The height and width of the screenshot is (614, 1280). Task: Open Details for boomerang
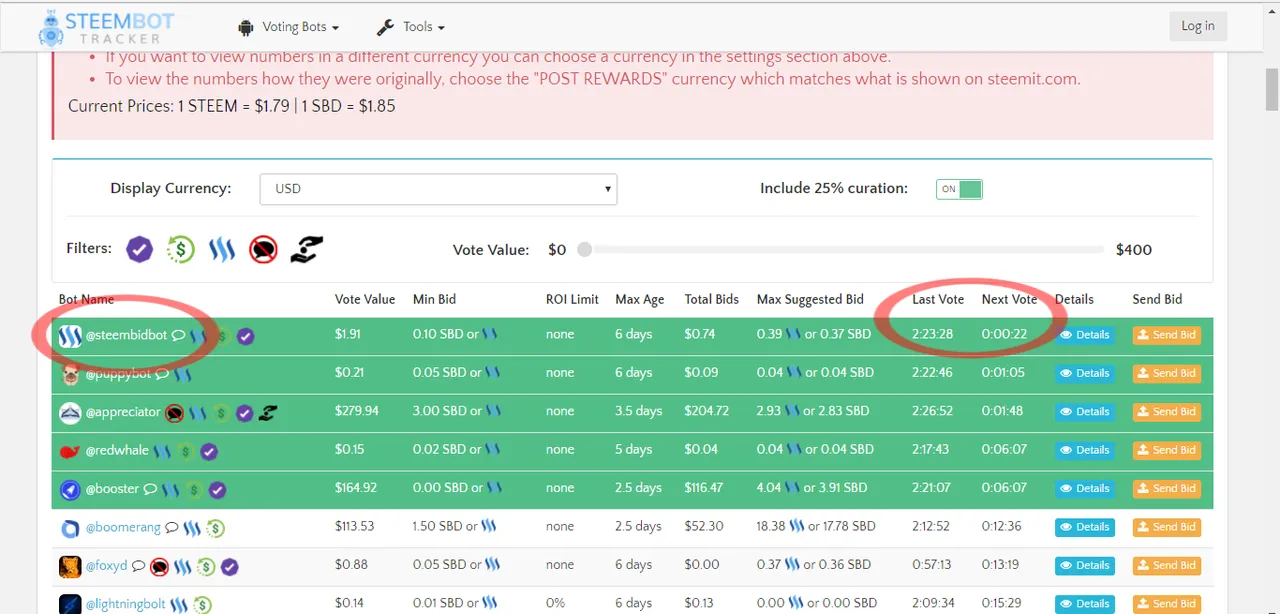pos(1085,527)
